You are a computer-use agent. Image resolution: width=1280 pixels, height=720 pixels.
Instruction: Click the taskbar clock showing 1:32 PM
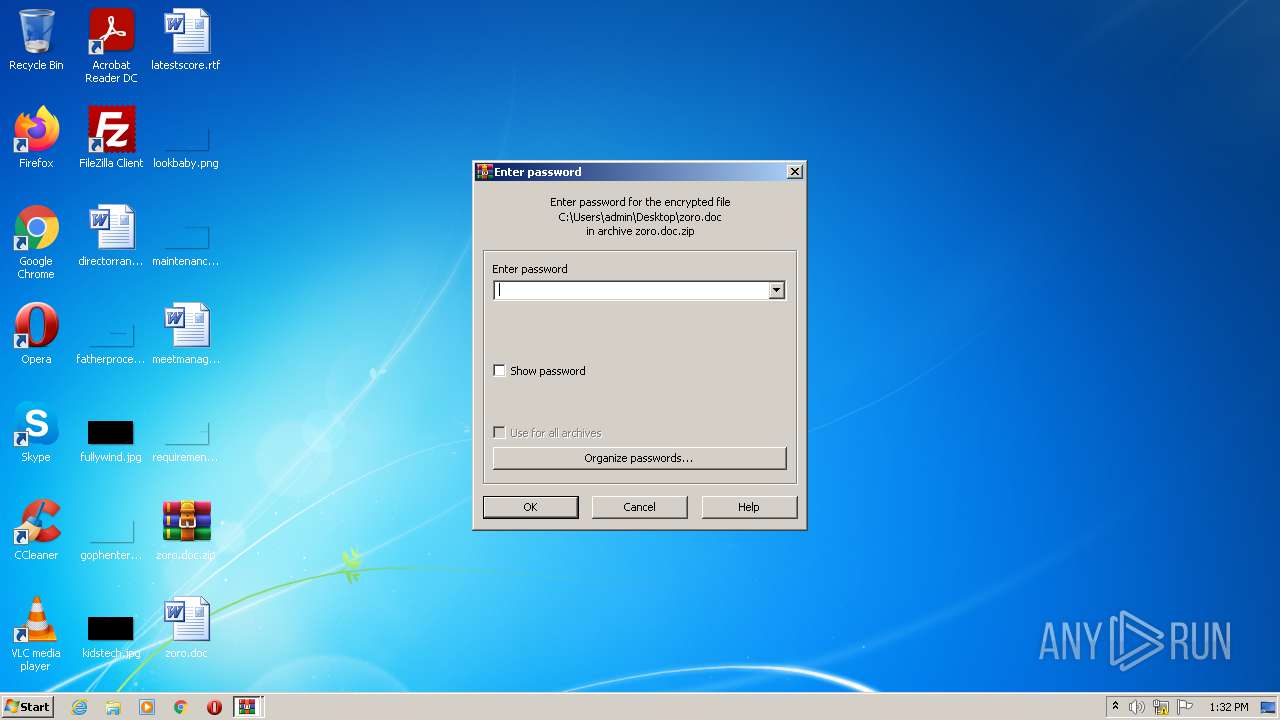coord(1229,707)
